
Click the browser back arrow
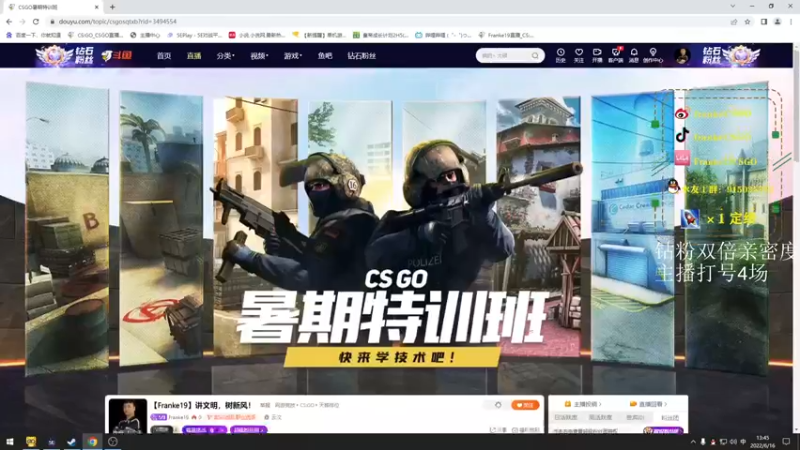[9, 21]
